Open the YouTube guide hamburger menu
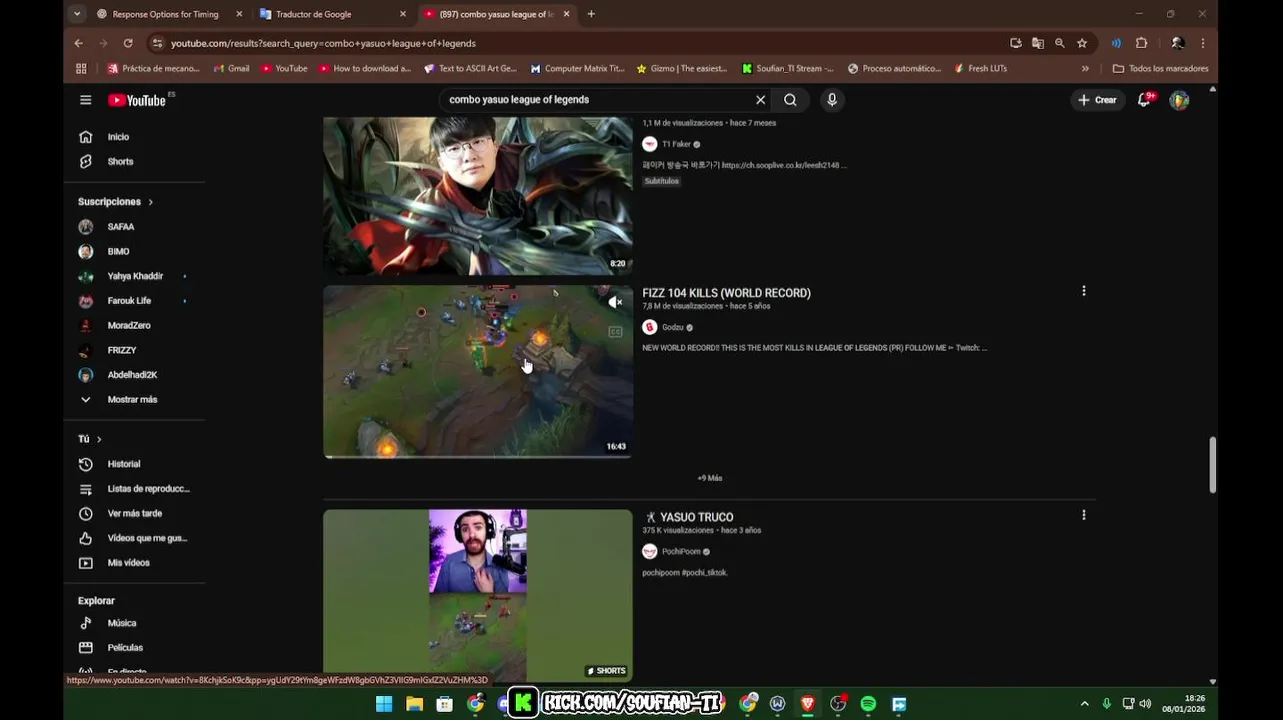The width and height of the screenshot is (1283, 720). [86, 100]
